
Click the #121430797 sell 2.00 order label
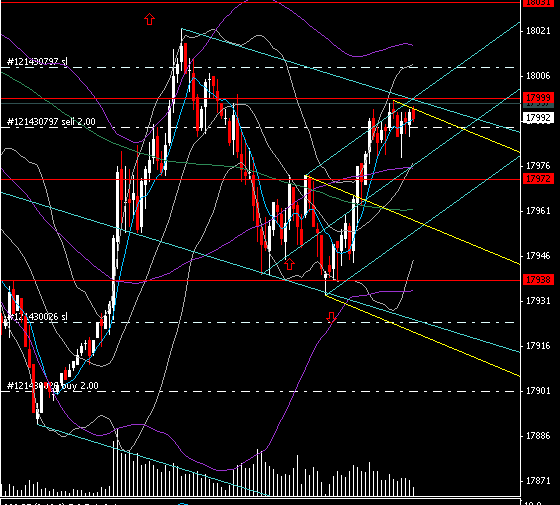coord(51,122)
